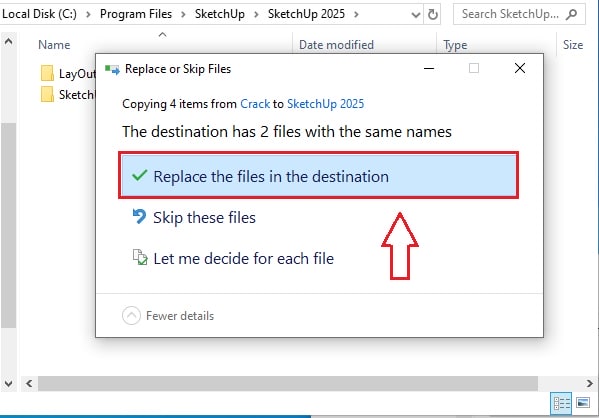Viewport: 599px width, 418px height.
Task: Expand chevron after SketchUp 2025 breadcrumb
Action: 356,15
